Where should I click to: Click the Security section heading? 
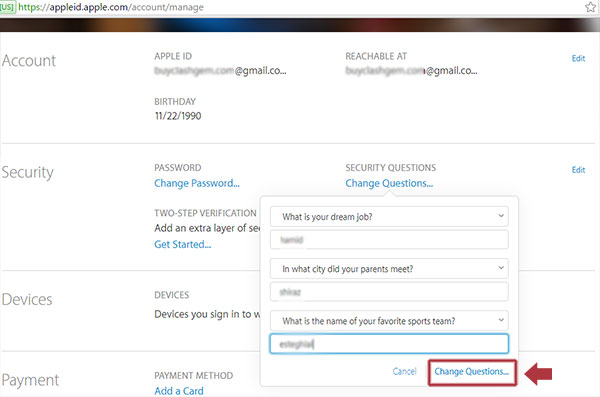click(28, 172)
